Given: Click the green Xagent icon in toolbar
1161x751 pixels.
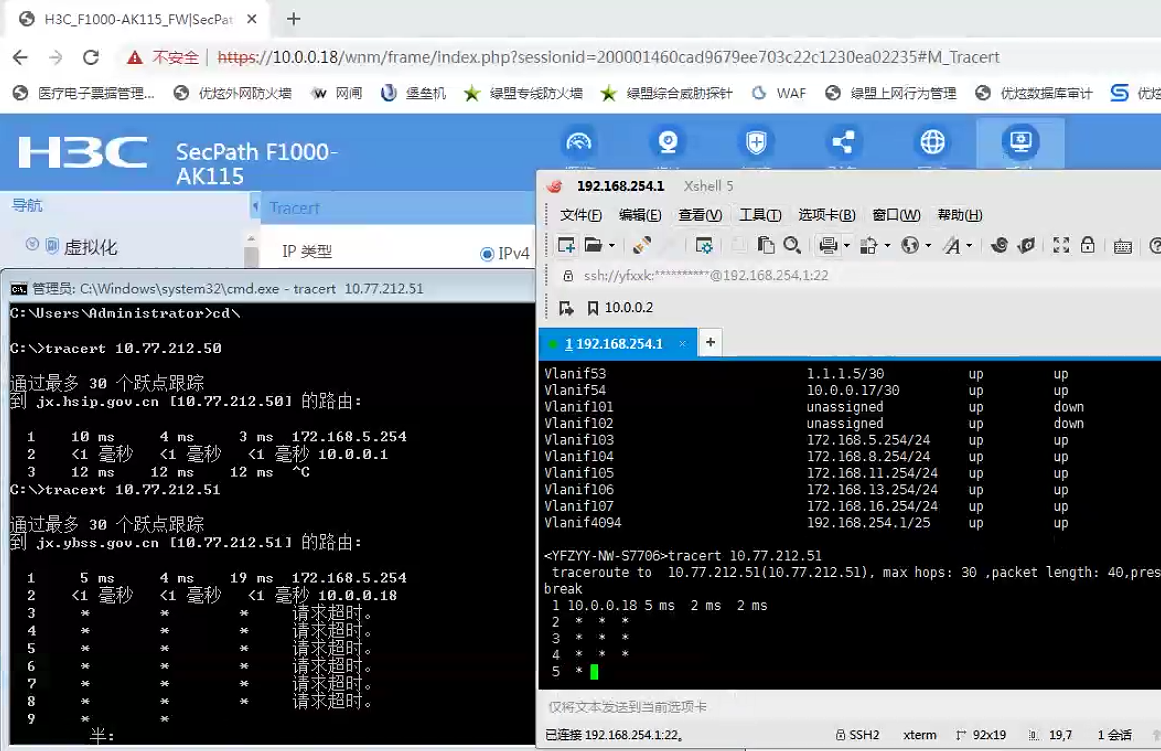Looking at the screenshot, I should 1026,245.
